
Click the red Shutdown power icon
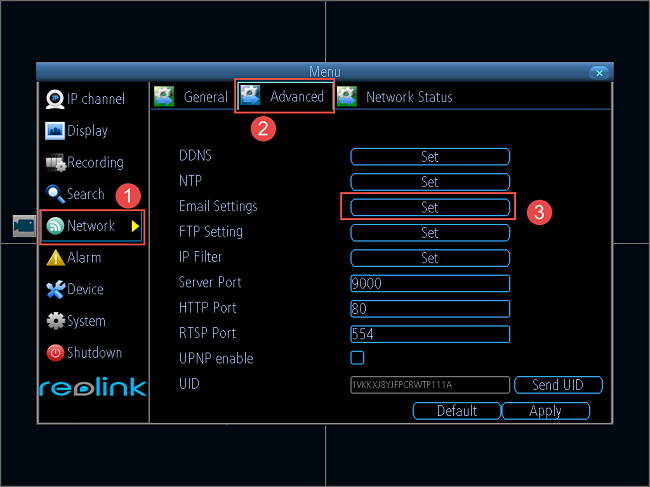pyautogui.click(x=56, y=353)
